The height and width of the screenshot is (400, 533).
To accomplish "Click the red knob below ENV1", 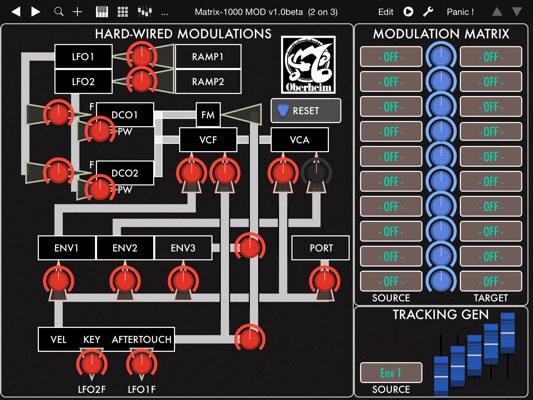I will tap(58, 280).
